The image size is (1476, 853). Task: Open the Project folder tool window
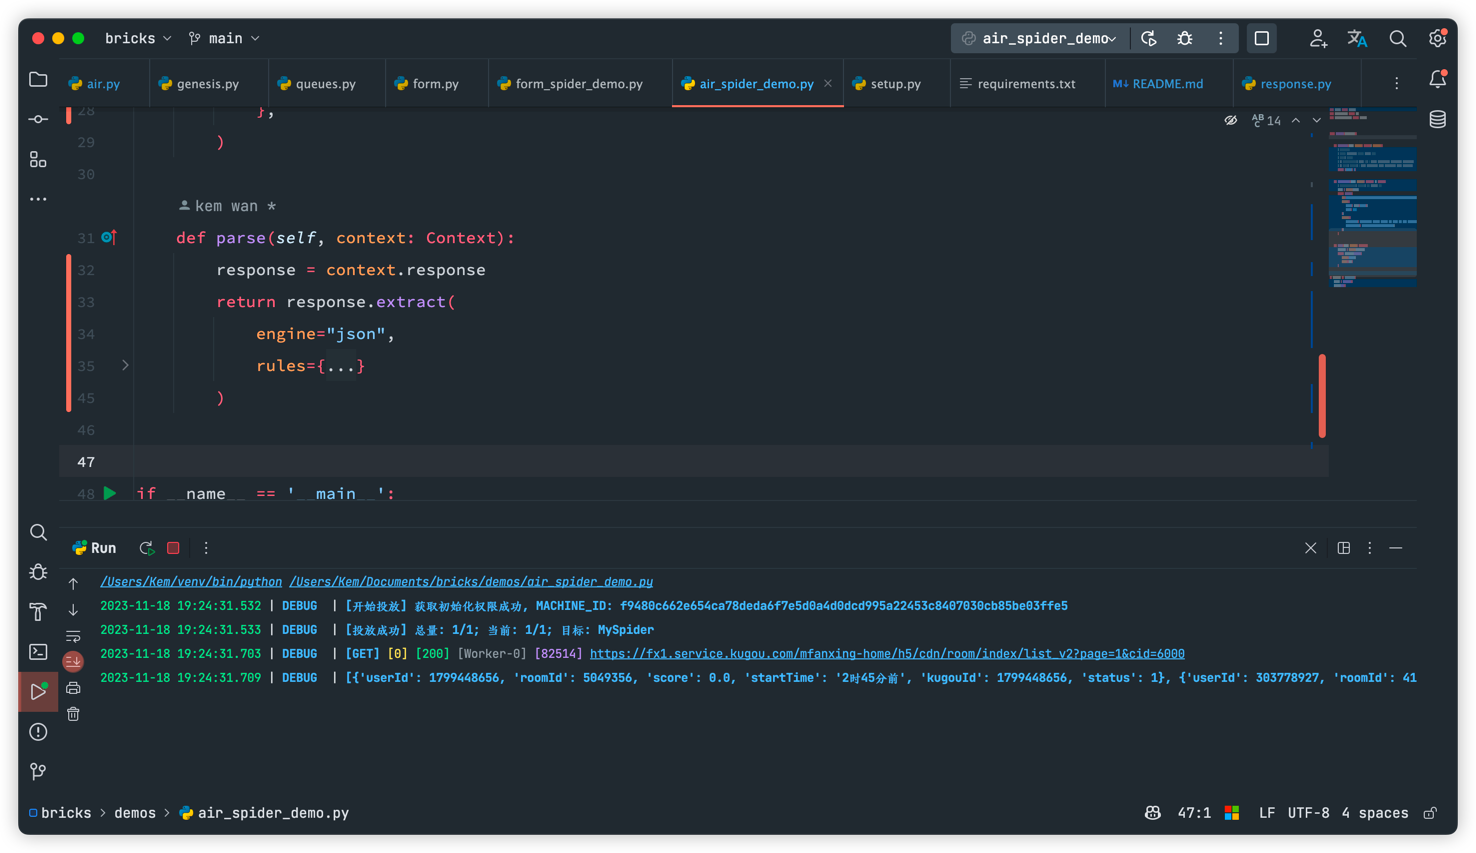pos(38,79)
